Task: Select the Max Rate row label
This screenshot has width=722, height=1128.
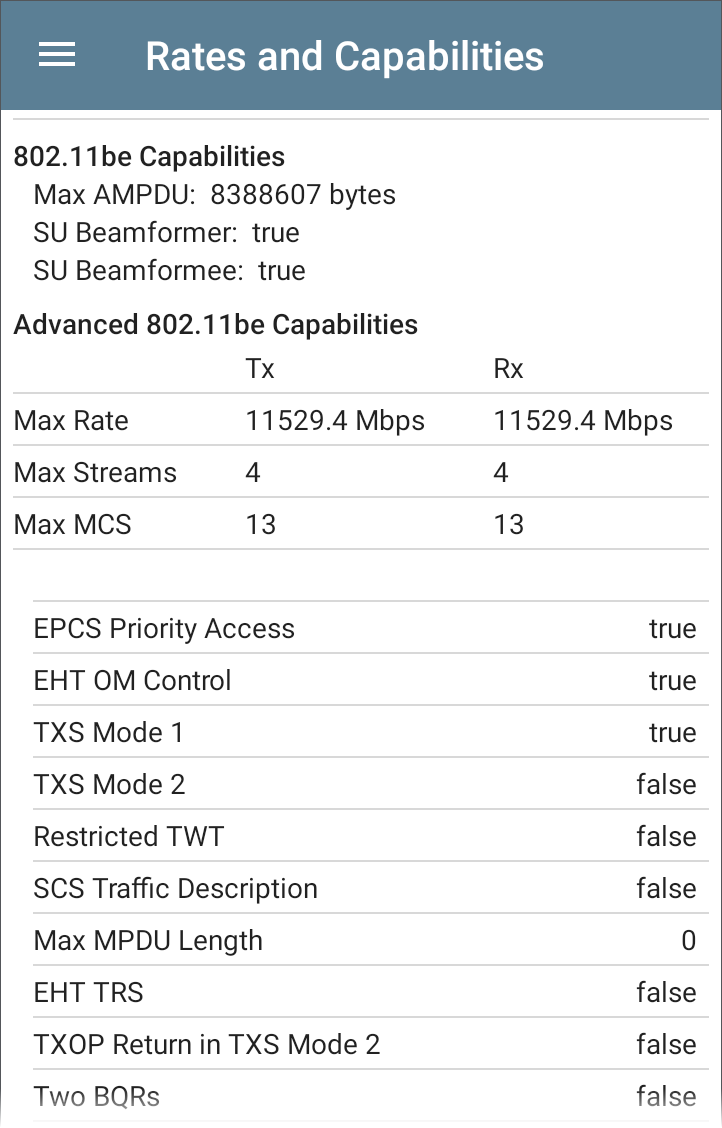Action: (x=71, y=421)
